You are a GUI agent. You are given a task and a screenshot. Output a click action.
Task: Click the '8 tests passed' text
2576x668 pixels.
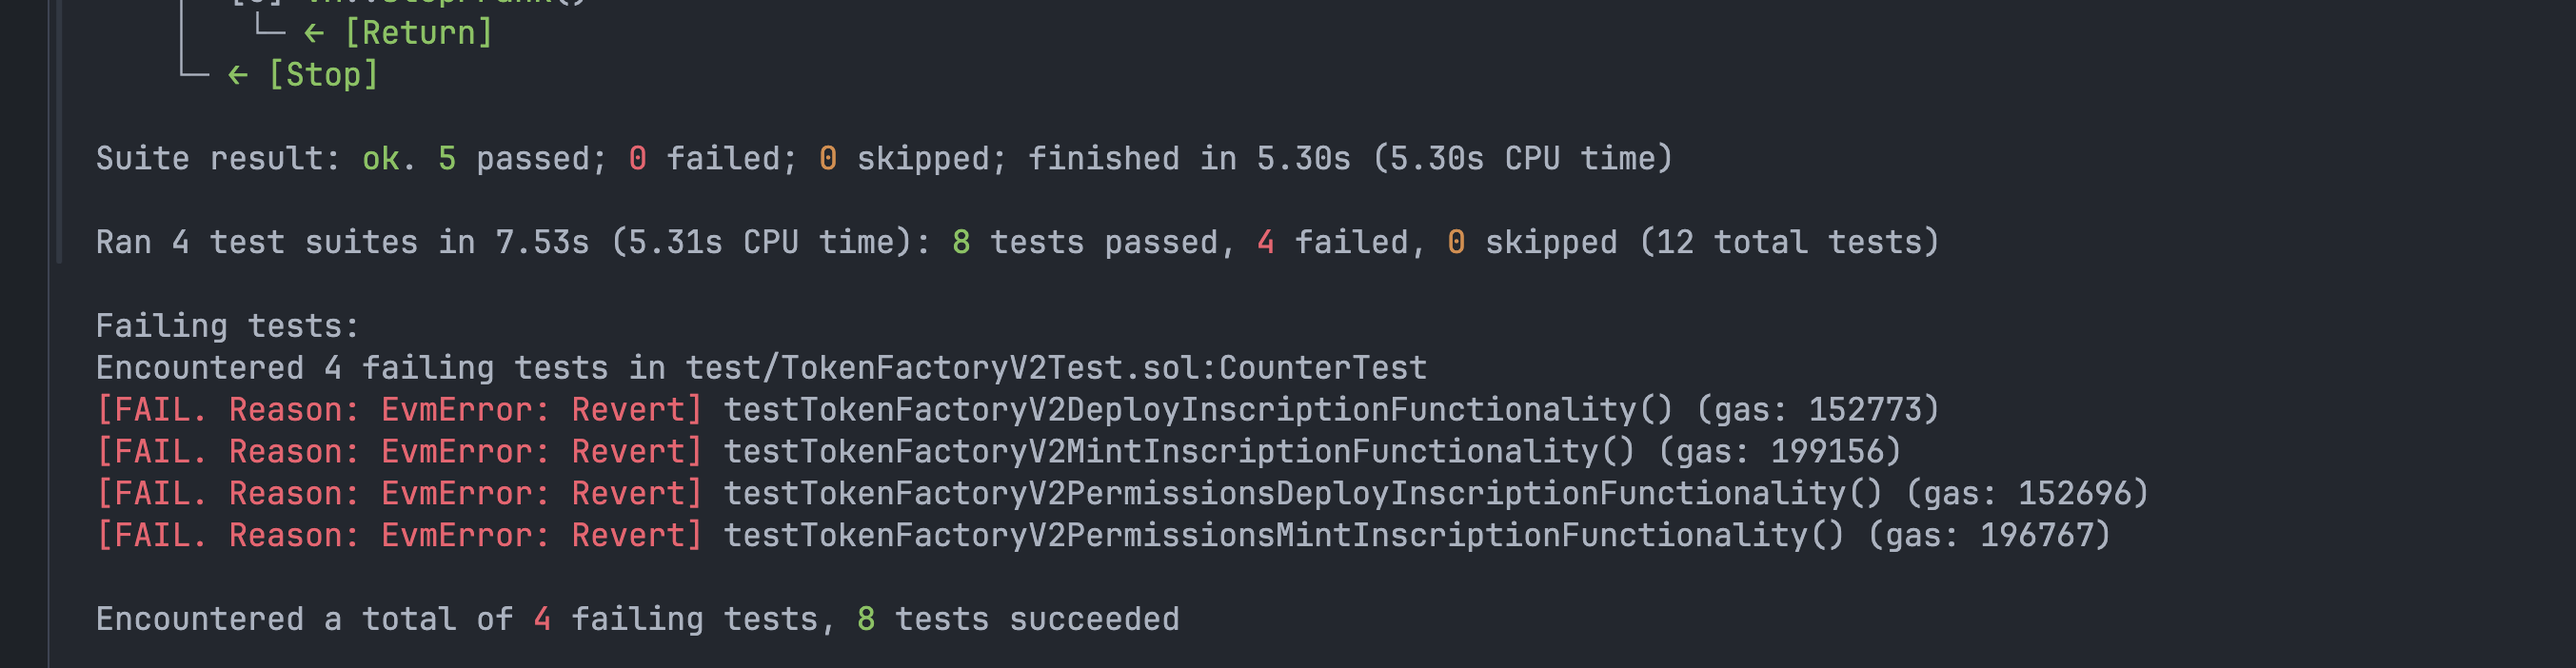(x=1085, y=243)
